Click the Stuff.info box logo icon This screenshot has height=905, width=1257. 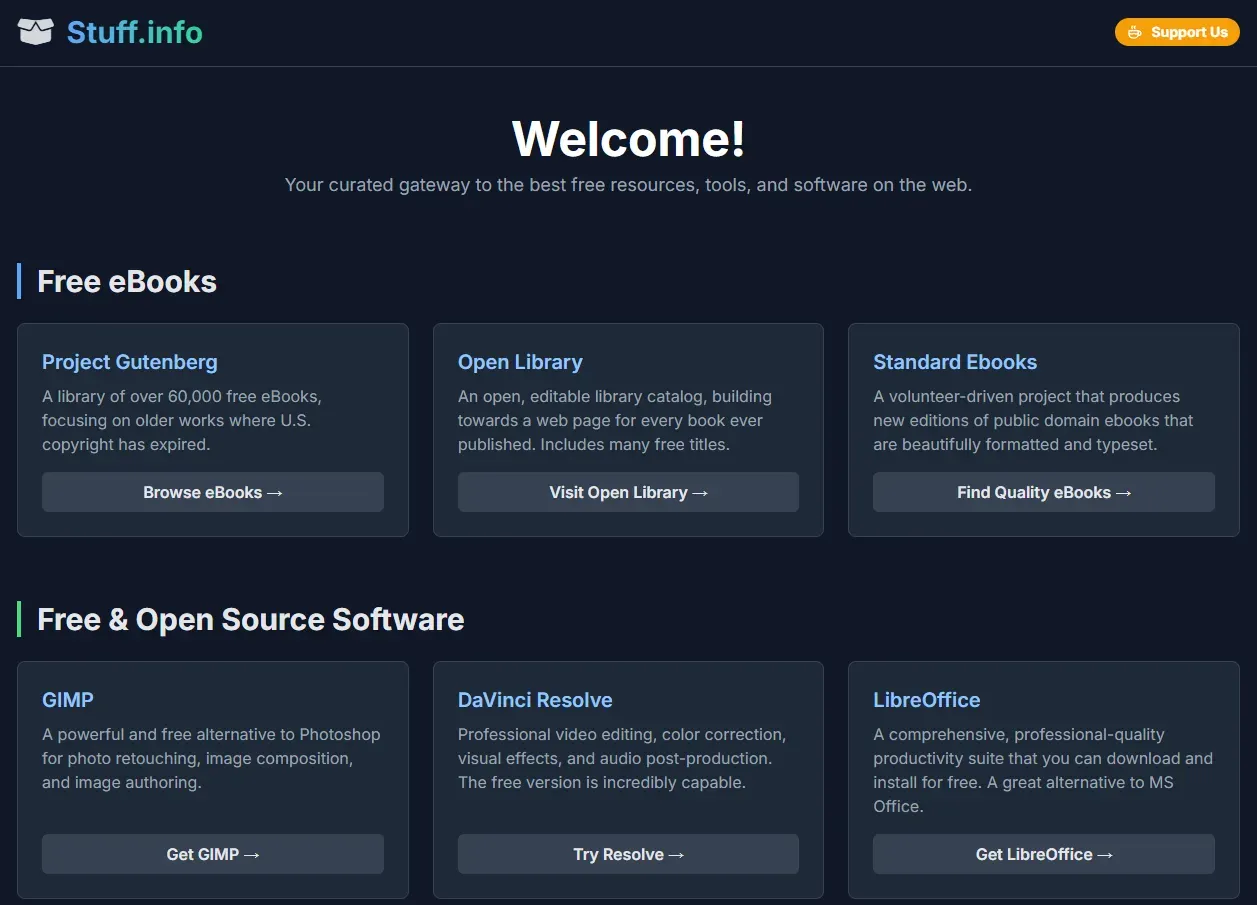pos(35,32)
